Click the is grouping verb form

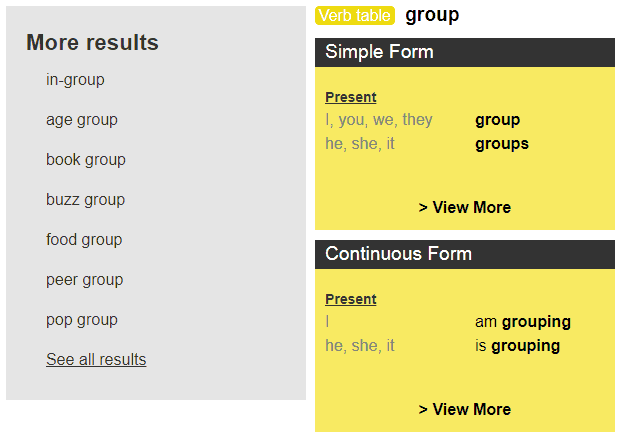[517, 346]
